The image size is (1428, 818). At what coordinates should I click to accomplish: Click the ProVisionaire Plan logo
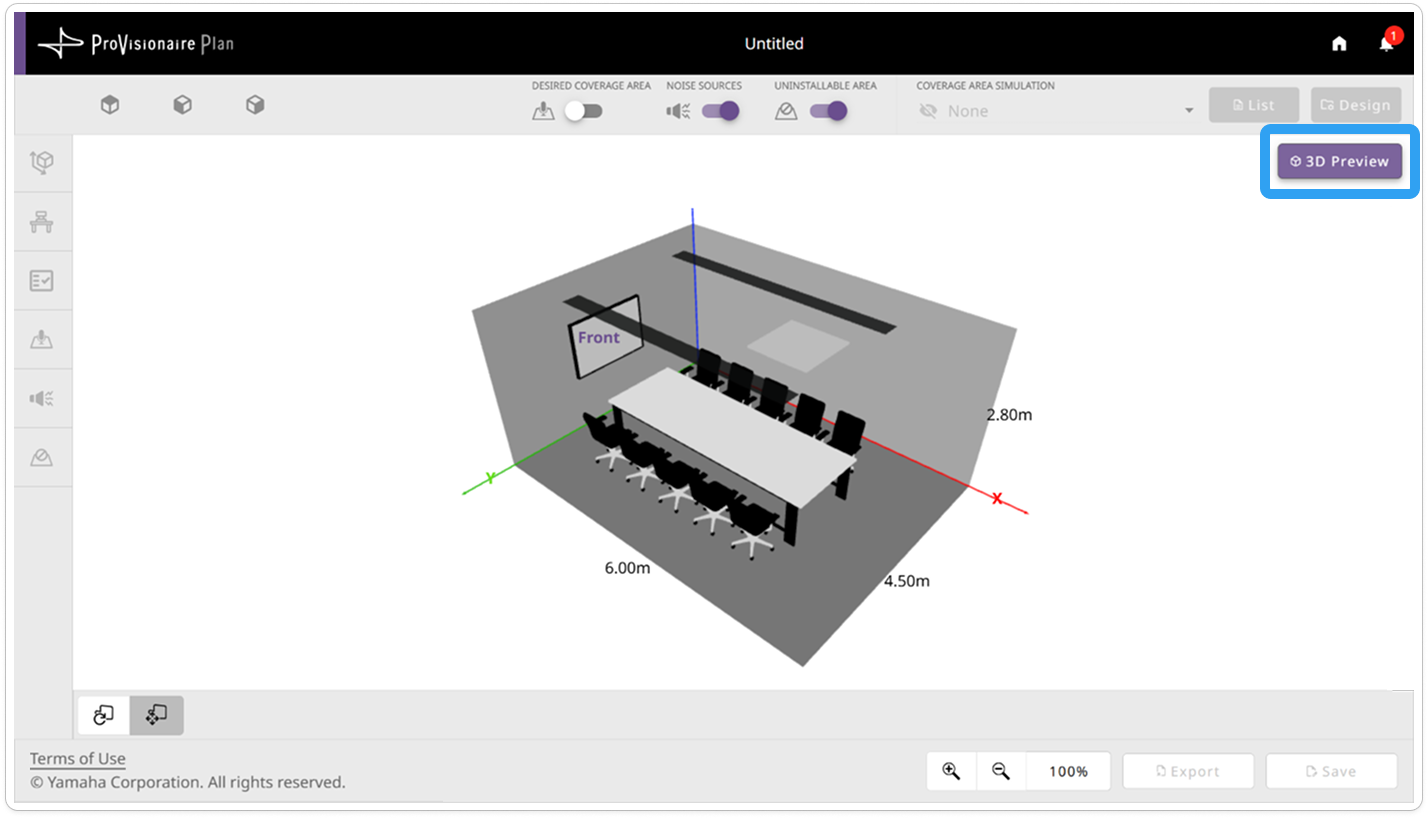click(x=135, y=44)
